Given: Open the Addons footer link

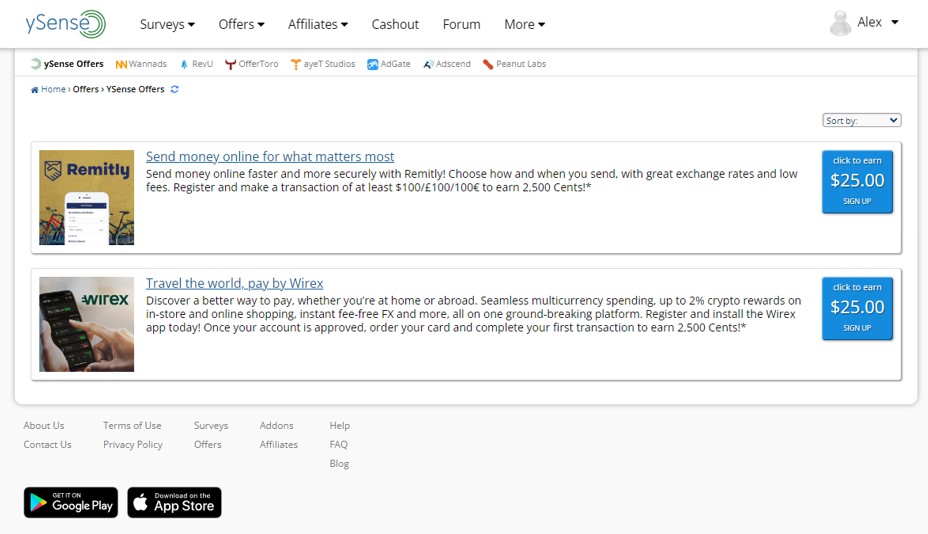Looking at the screenshot, I should pos(276,426).
